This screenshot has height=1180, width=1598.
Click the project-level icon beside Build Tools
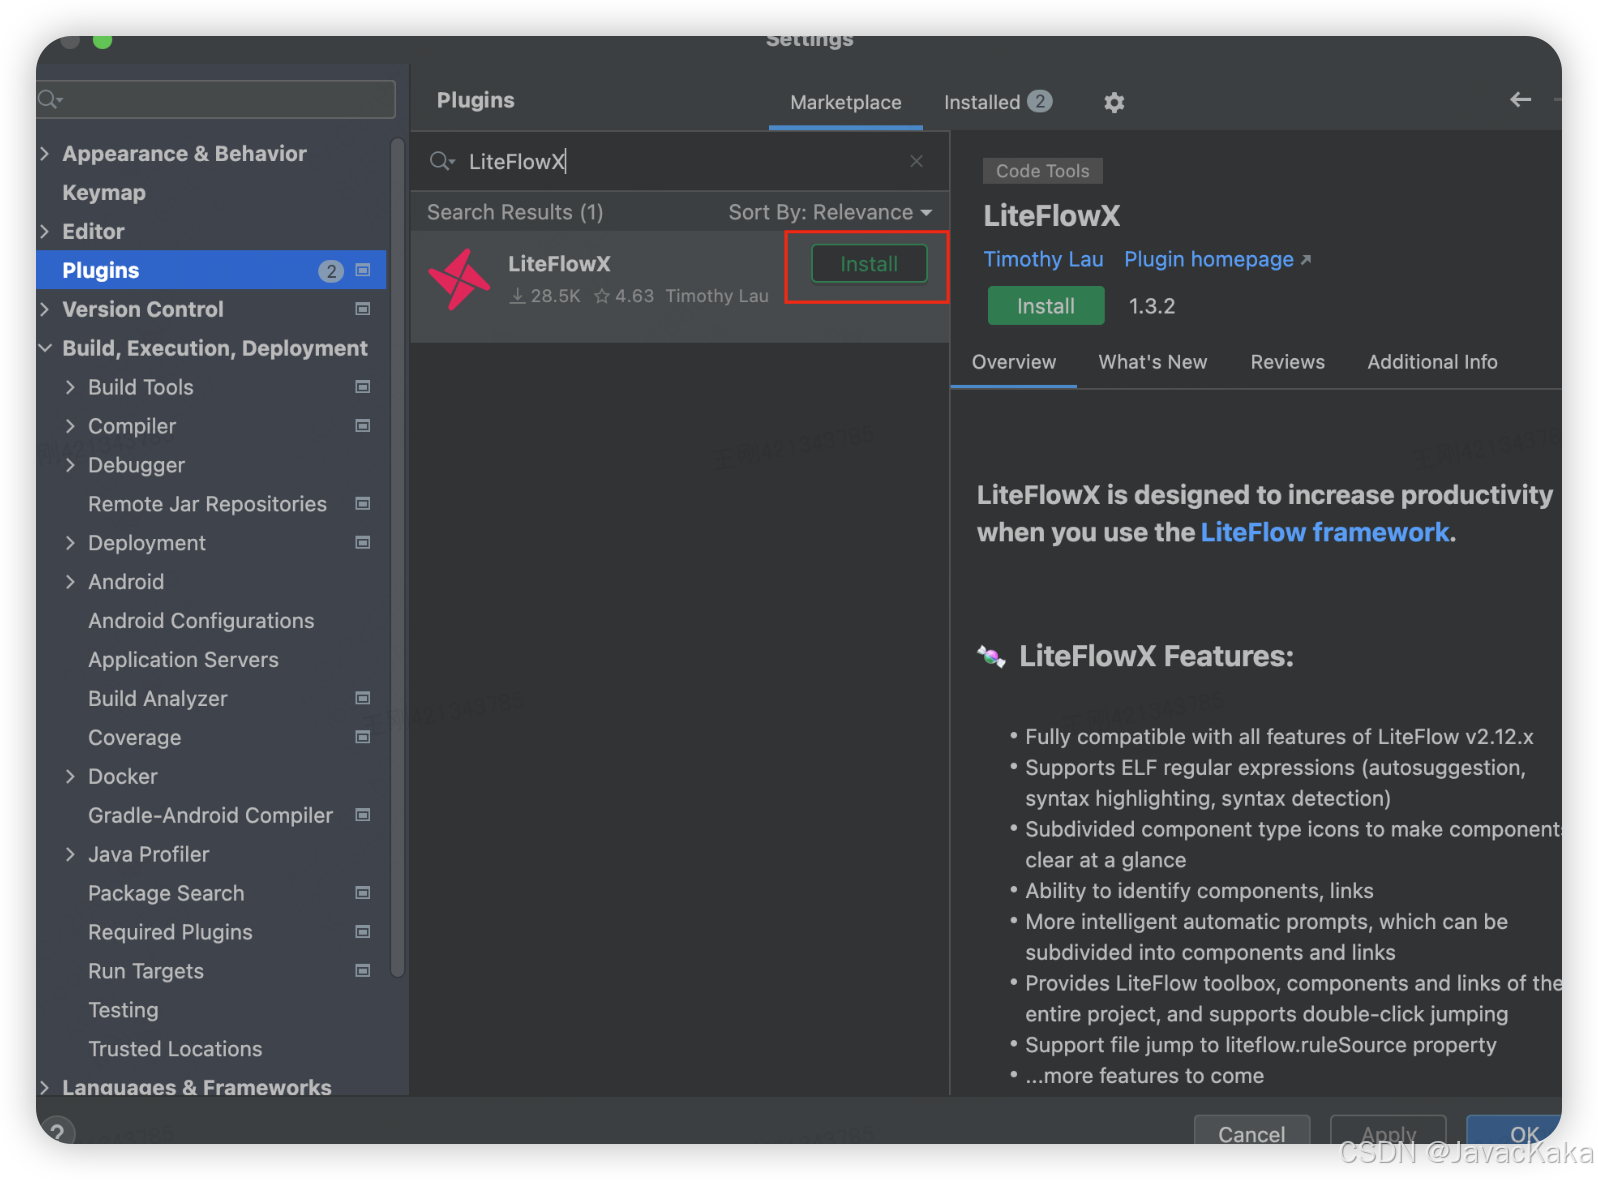click(363, 387)
